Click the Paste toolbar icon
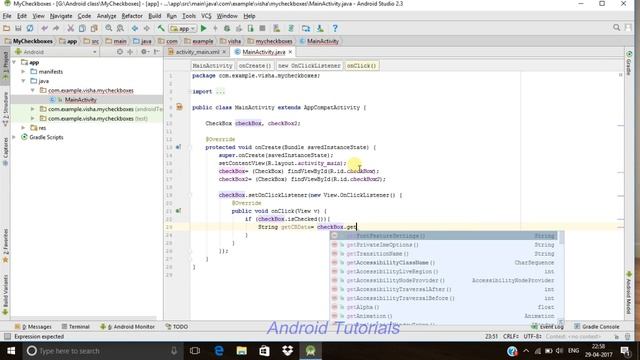This screenshot has height=360, width=640. [94, 28]
